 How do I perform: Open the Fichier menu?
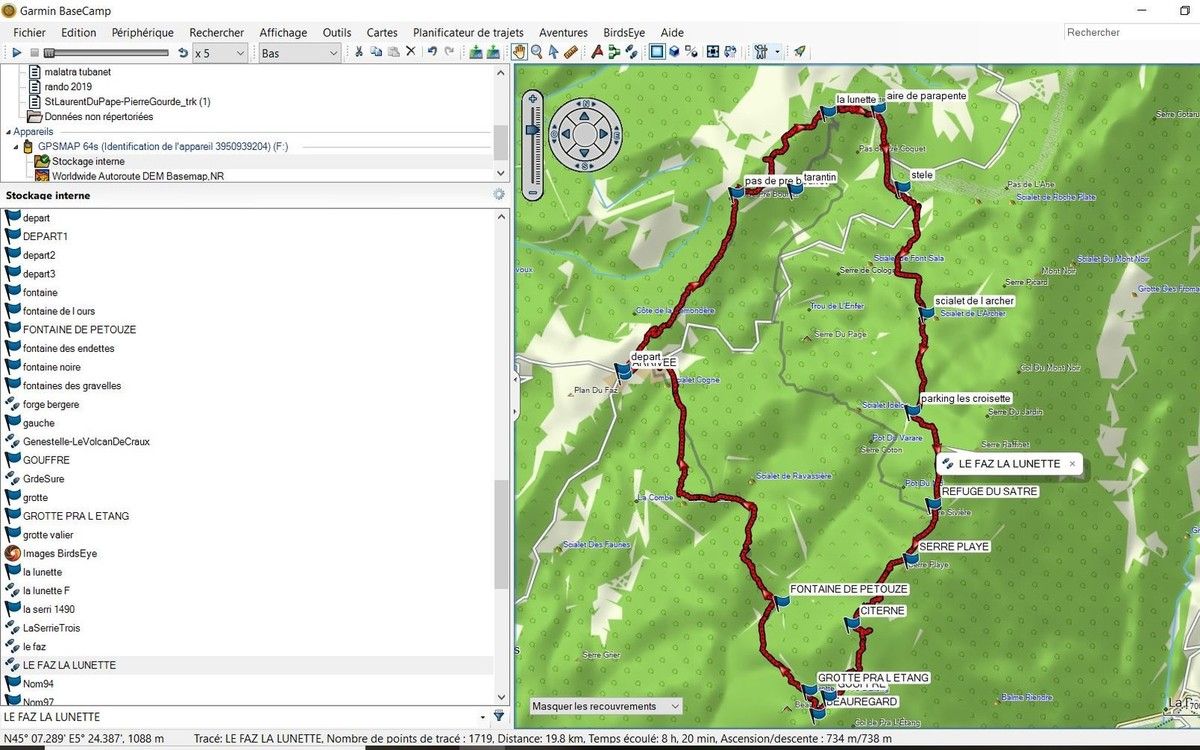30,32
